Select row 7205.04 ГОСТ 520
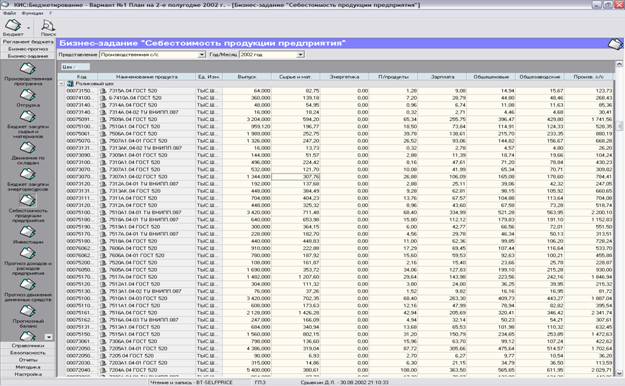The height and width of the screenshot is (386, 625). [339, 356]
